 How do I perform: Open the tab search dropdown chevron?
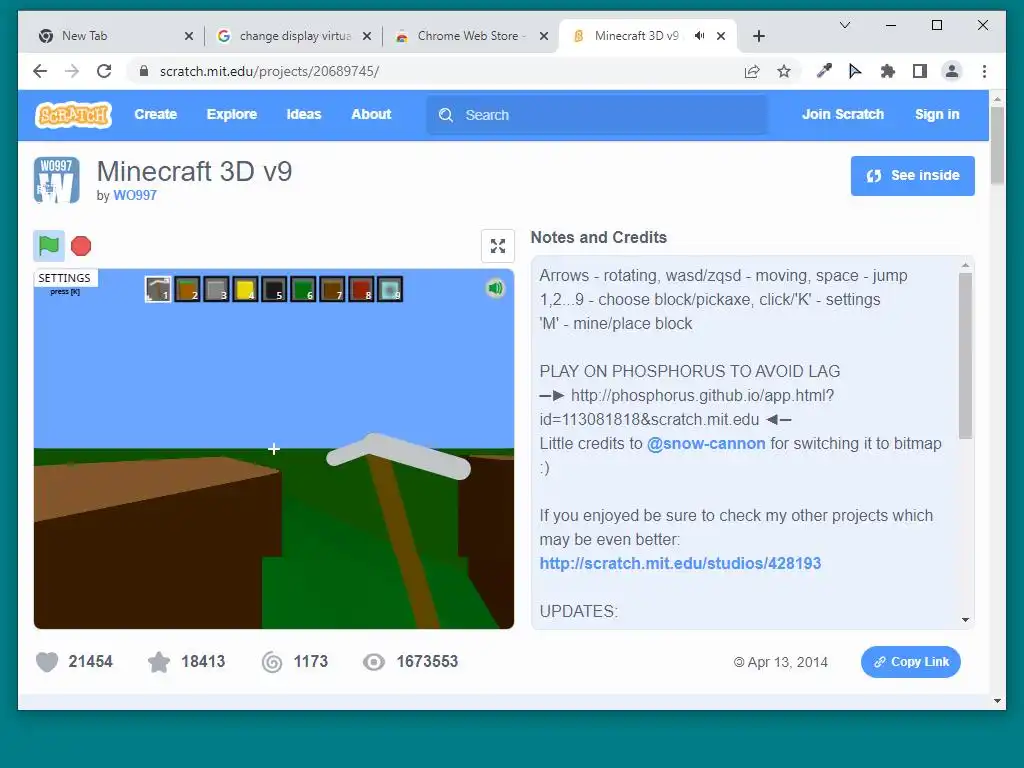click(844, 25)
